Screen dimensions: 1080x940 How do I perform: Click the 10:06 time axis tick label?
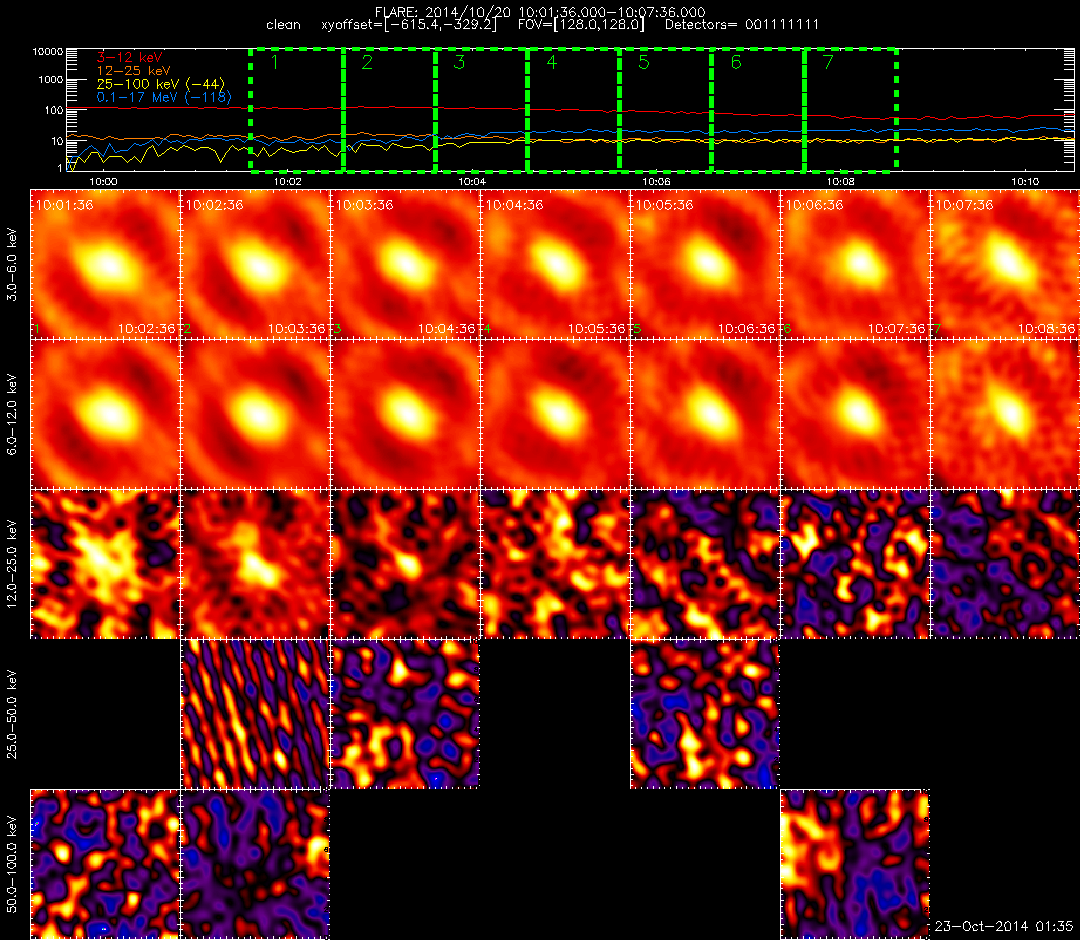pos(656,182)
